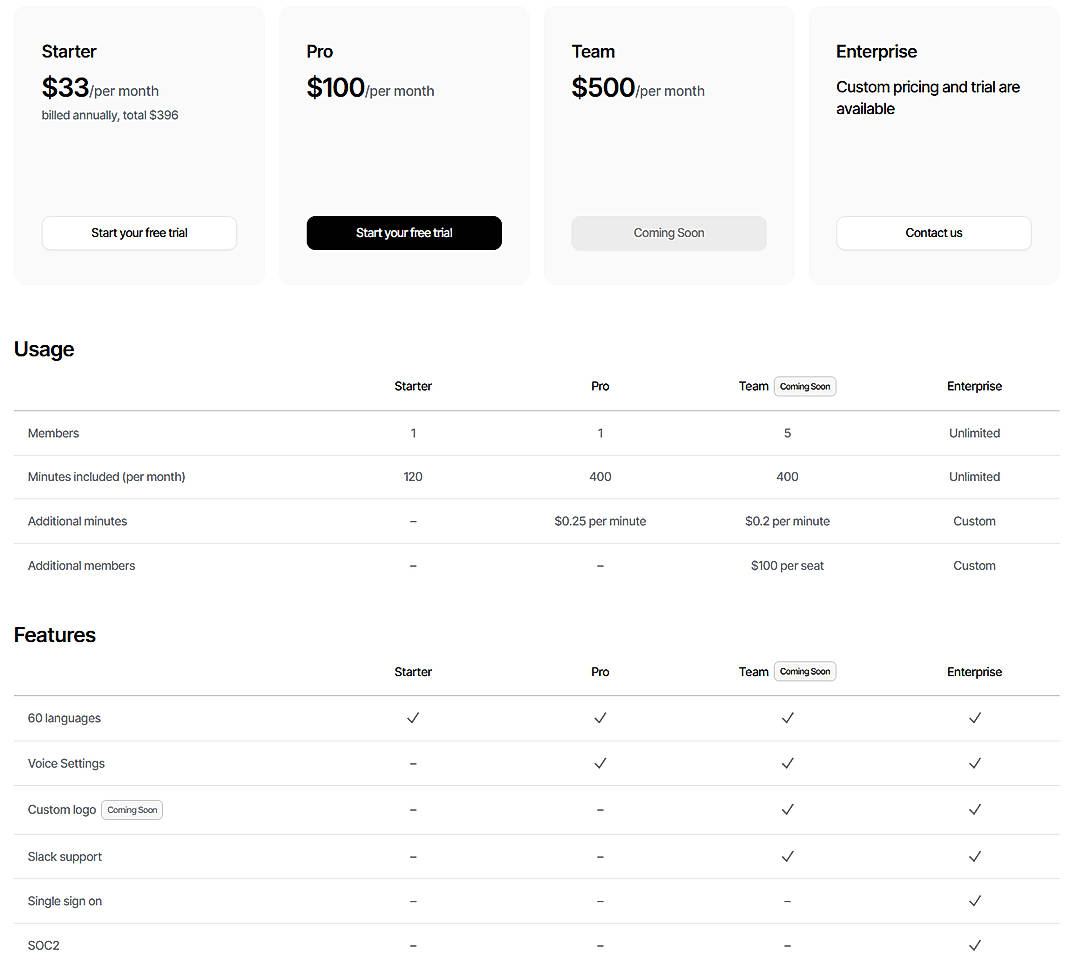Click the Coming Soon badge beside Custom logo
Screen dimensions: 1070x975
(x=132, y=810)
